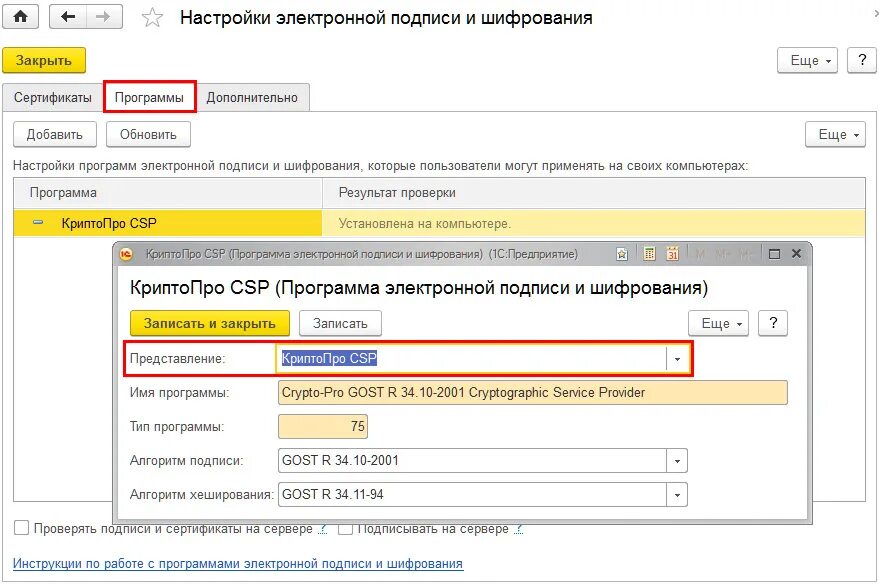Open Еще menu in the dialog
The width and height of the screenshot is (879, 585).
[719, 323]
